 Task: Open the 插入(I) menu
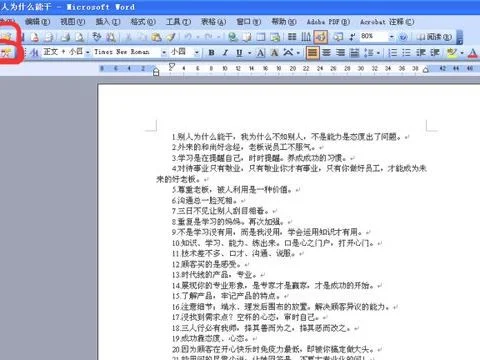[108, 22]
